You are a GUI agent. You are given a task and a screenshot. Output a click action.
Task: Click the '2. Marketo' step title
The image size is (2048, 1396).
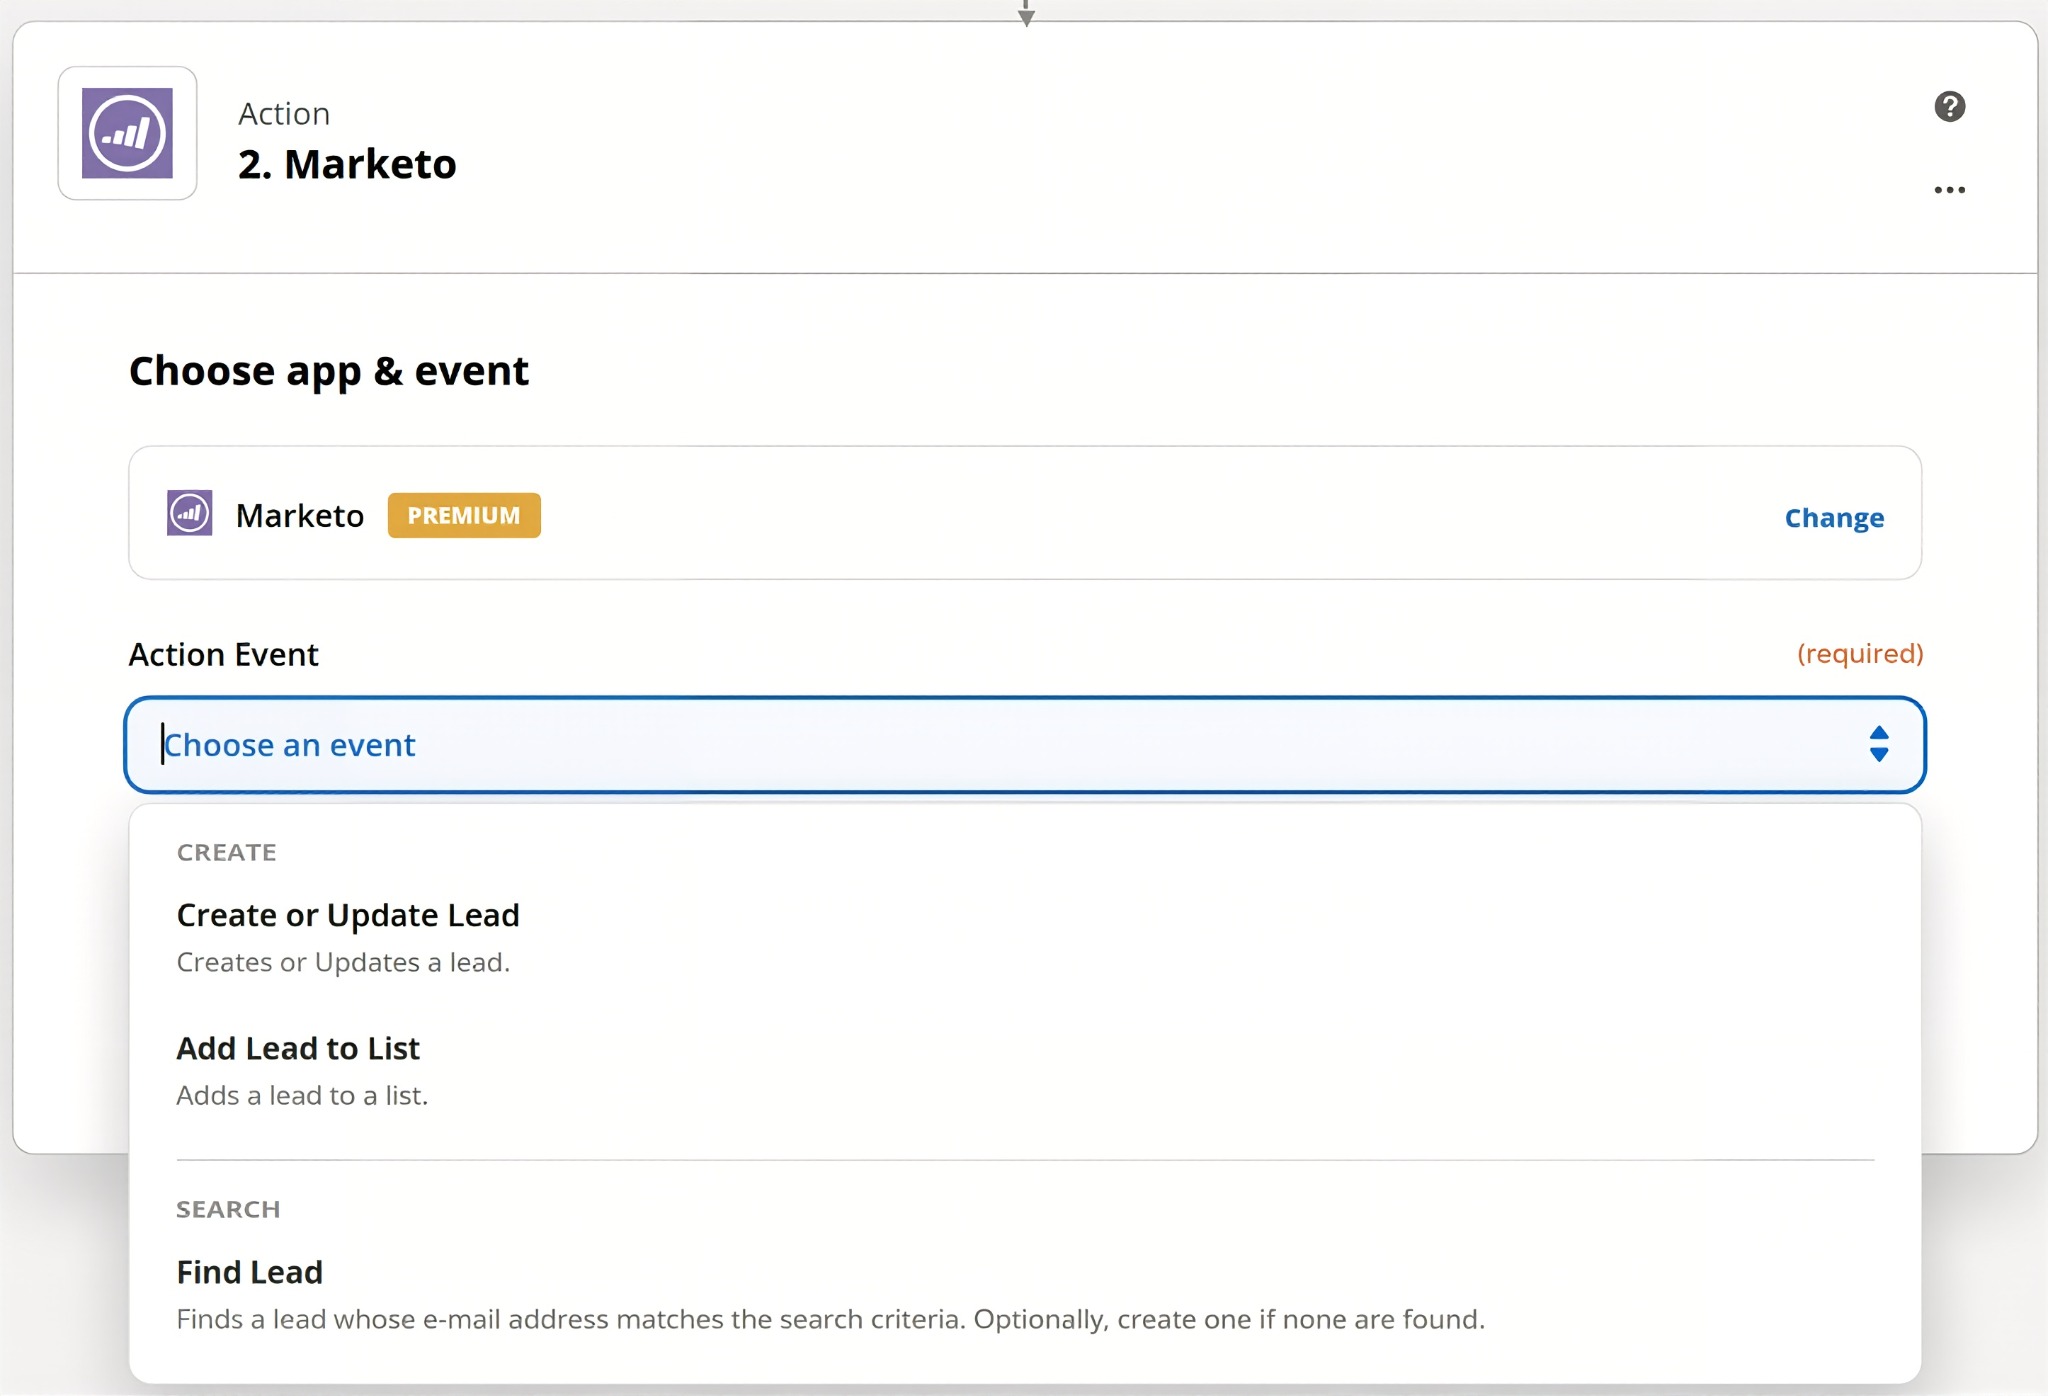(x=347, y=164)
